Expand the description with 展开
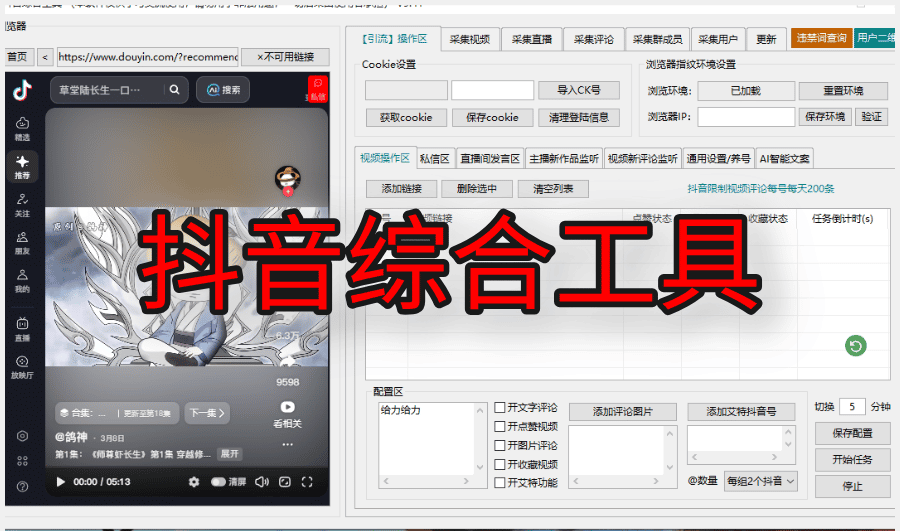This screenshot has width=900, height=531. click(230, 454)
